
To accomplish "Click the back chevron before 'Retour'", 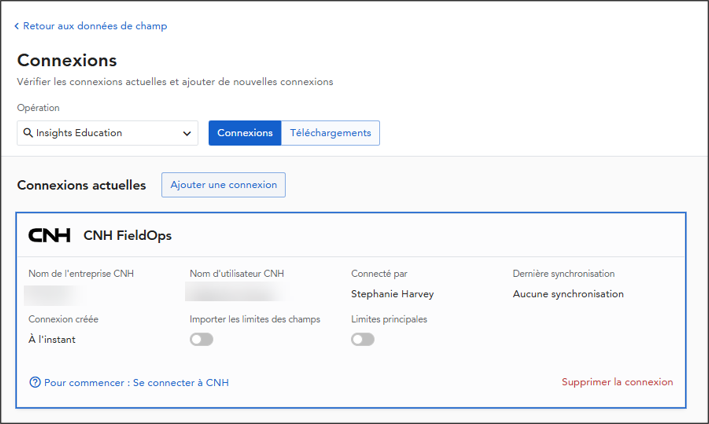I will point(17,26).
